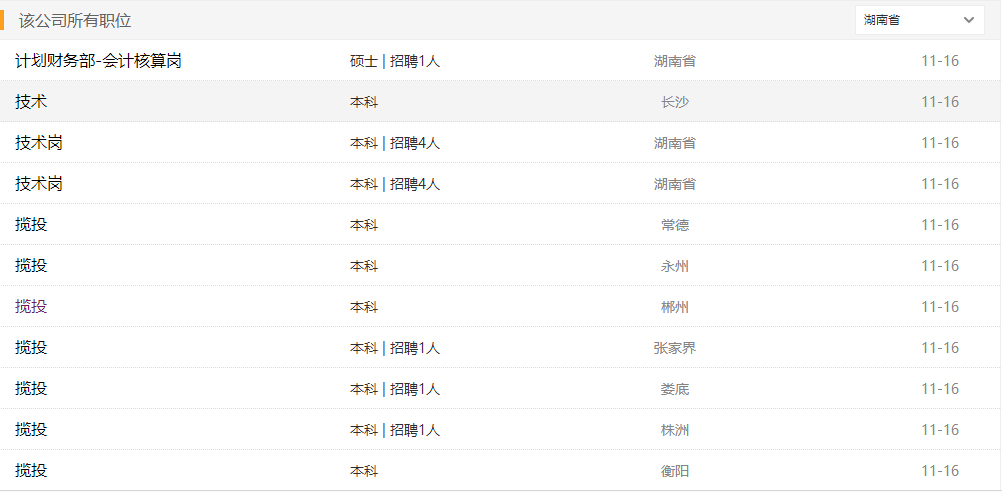
Task: Open the 计划财务部-会计核算岗 job posting
Action: point(98,61)
